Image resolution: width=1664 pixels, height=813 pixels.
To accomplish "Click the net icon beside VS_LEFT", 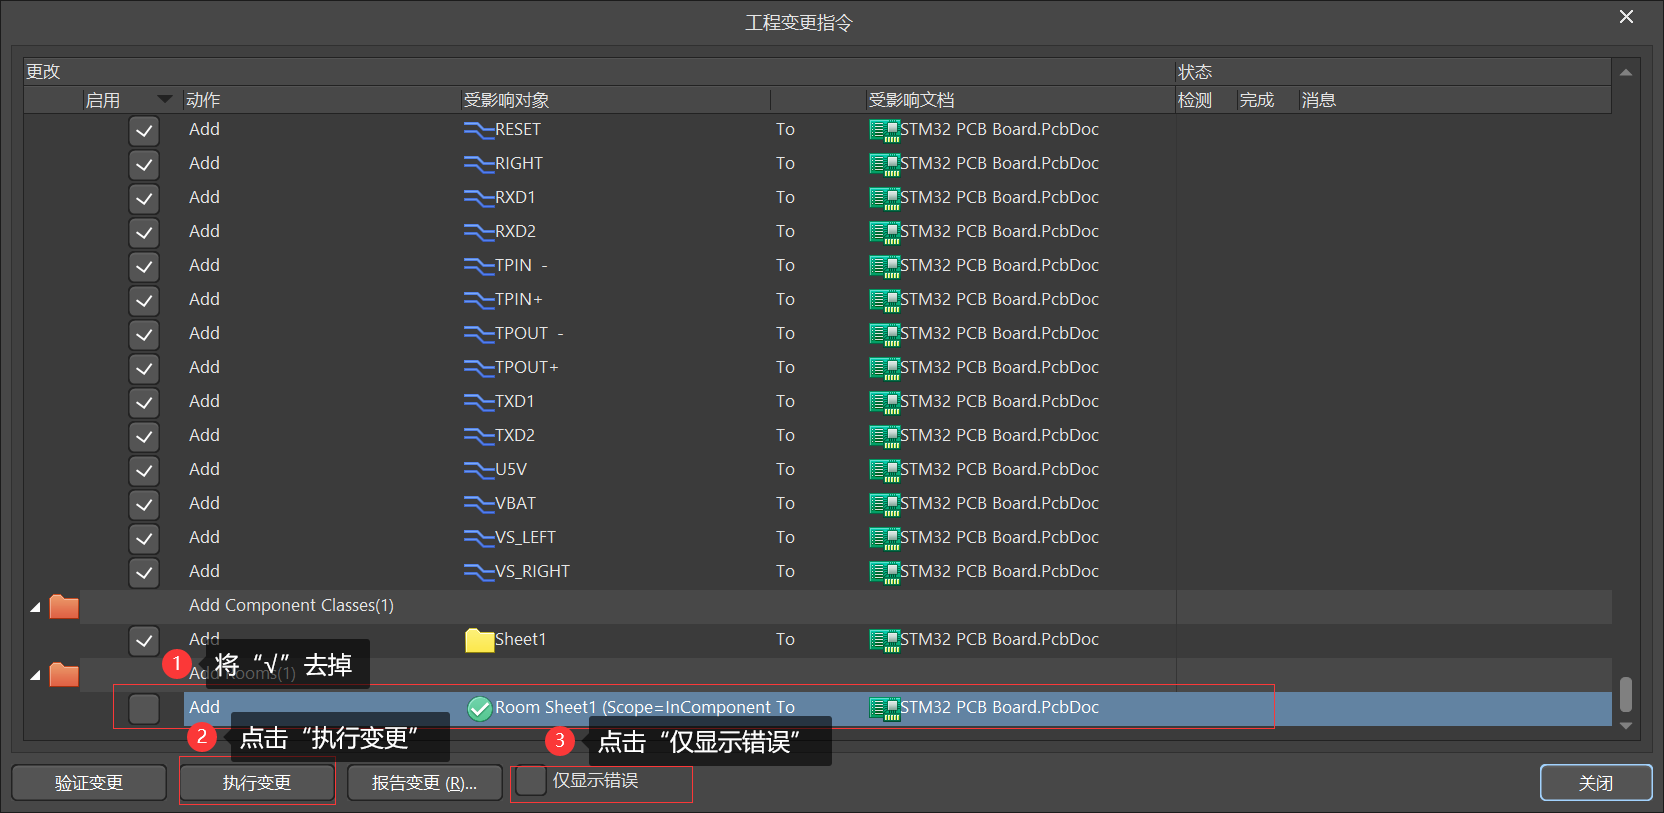I will tap(479, 538).
